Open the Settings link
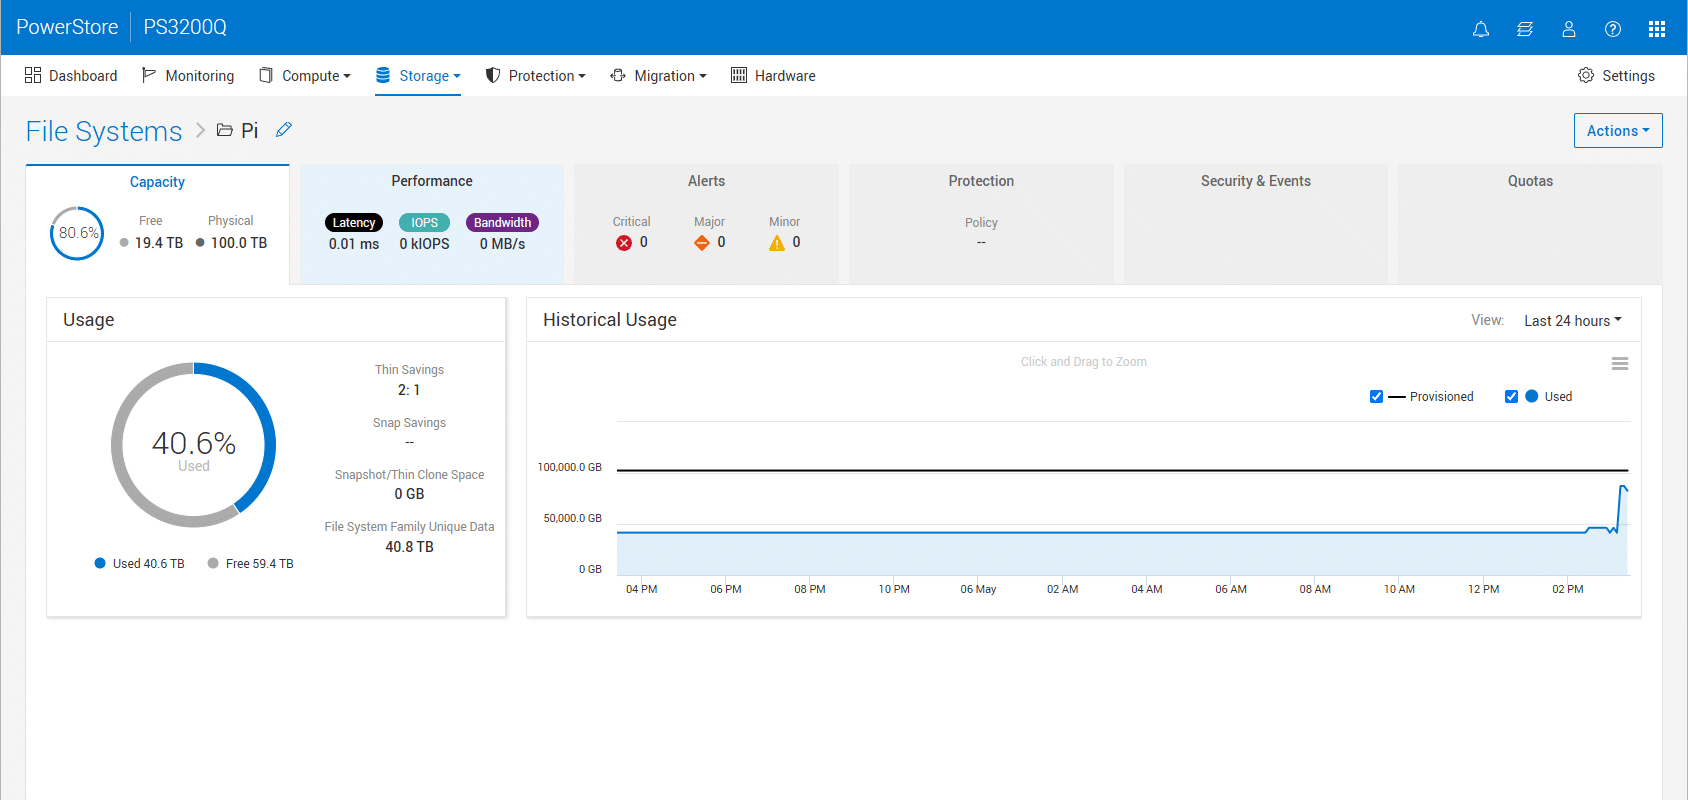The height and width of the screenshot is (800, 1688). coord(1628,76)
